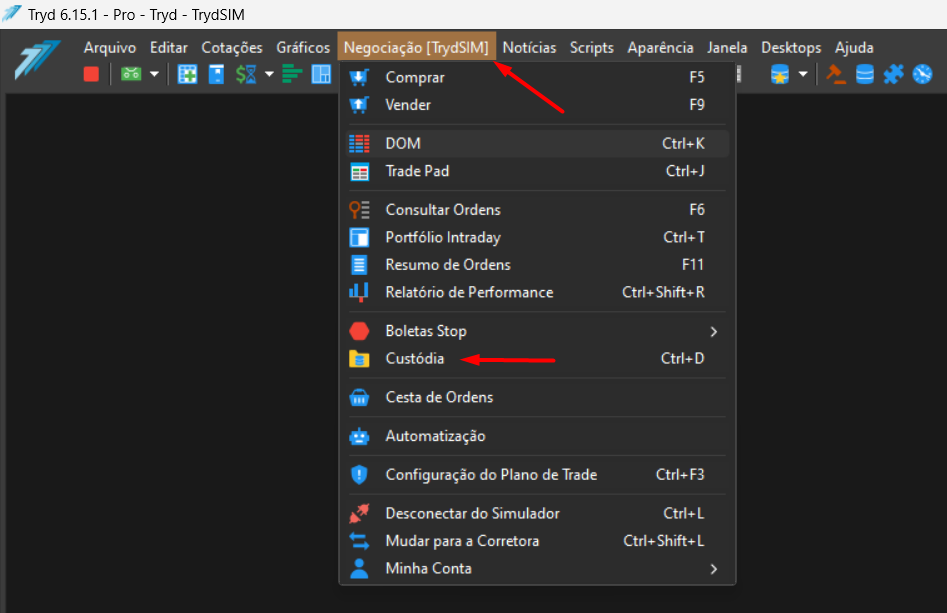
Task: Open the Scripts menu
Action: tap(592, 48)
